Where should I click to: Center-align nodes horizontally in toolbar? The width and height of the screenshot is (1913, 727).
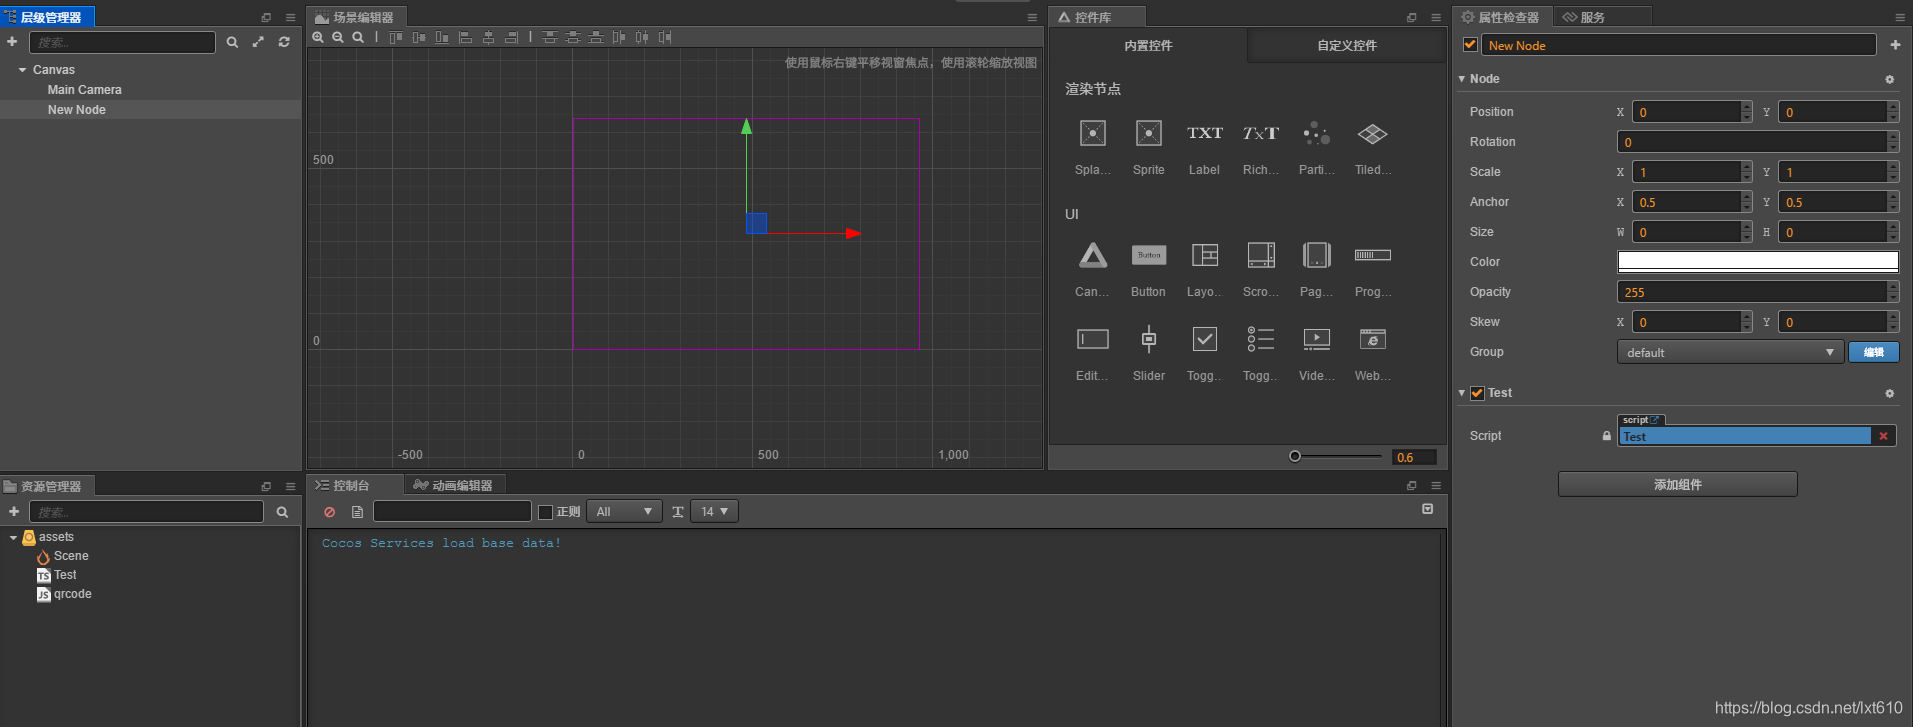[x=488, y=37]
